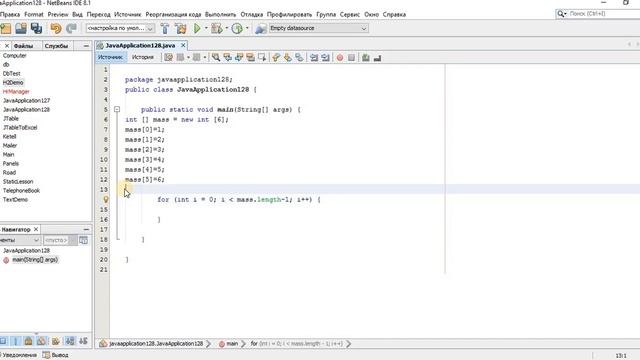Screen dimensions: 640x360
Task: Click the datasource icon beside Empty datasource
Action: [x=260, y=29]
